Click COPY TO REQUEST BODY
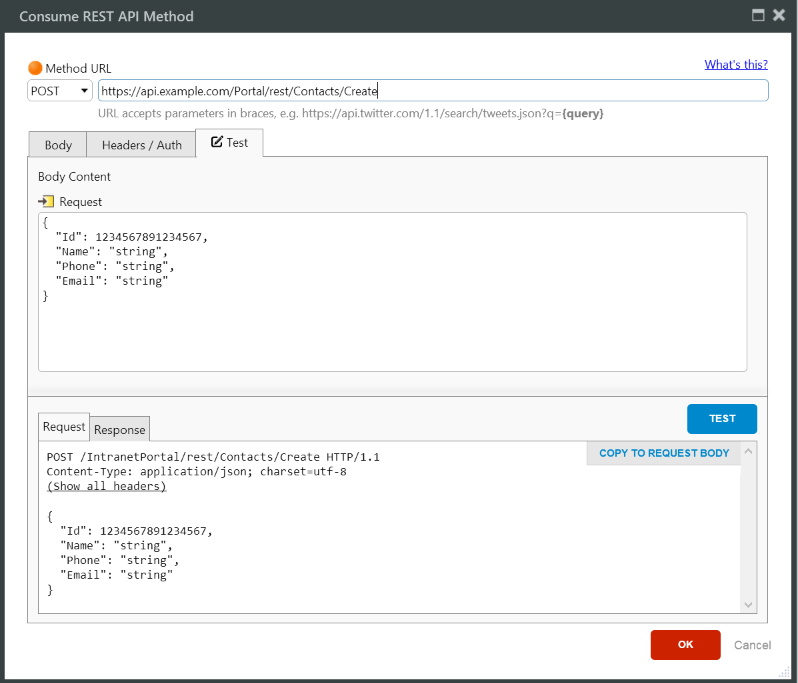The height and width of the screenshot is (683, 798). pos(664,453)
